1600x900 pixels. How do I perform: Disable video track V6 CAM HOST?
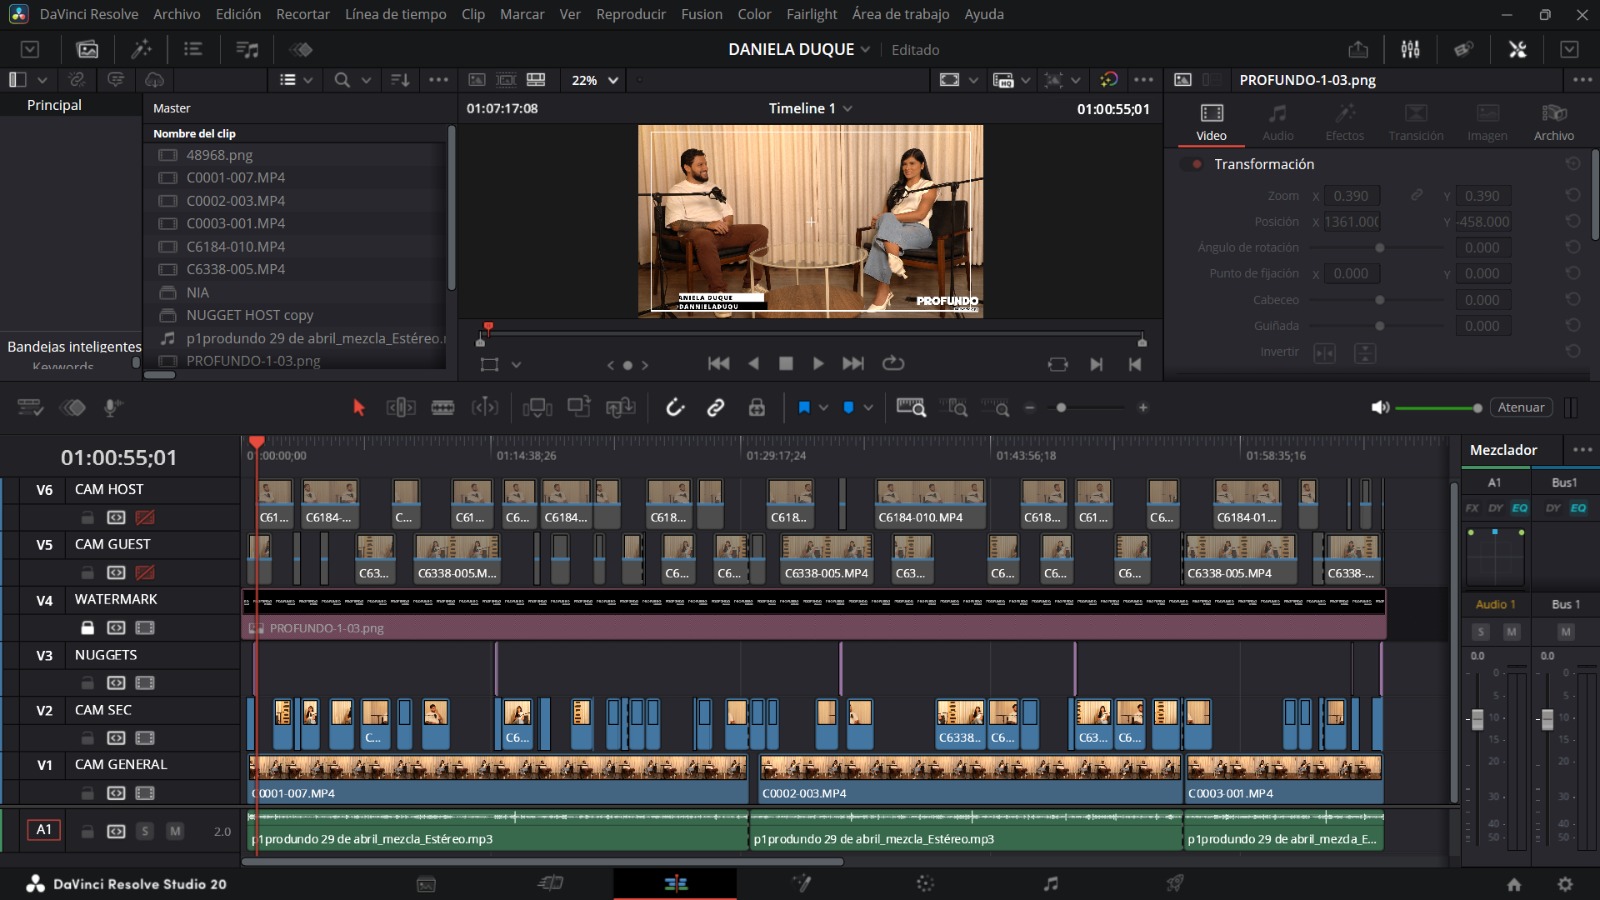pyautogui.click(x=145, y=517)
